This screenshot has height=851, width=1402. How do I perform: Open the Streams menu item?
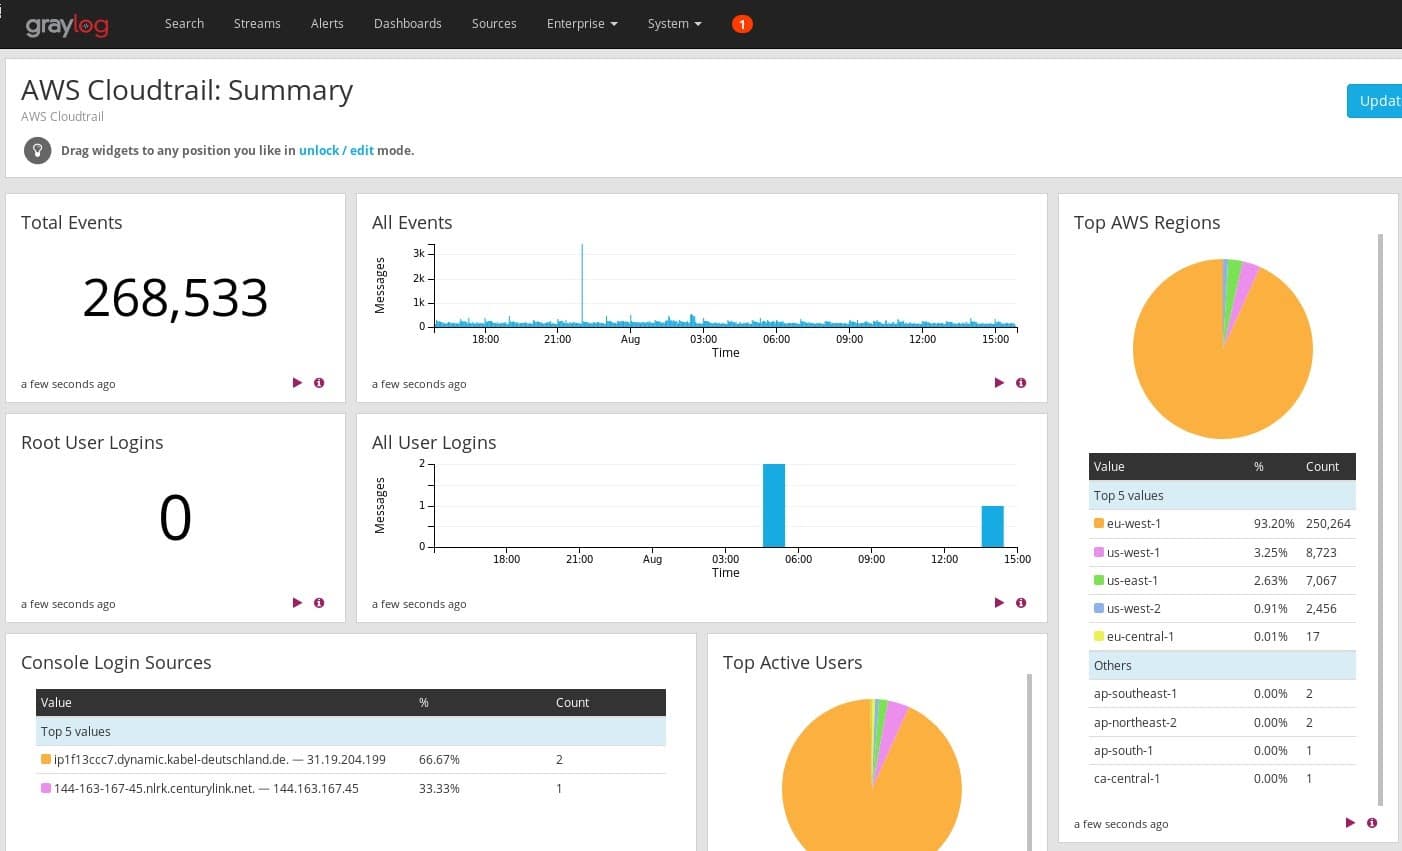(257, 24)
